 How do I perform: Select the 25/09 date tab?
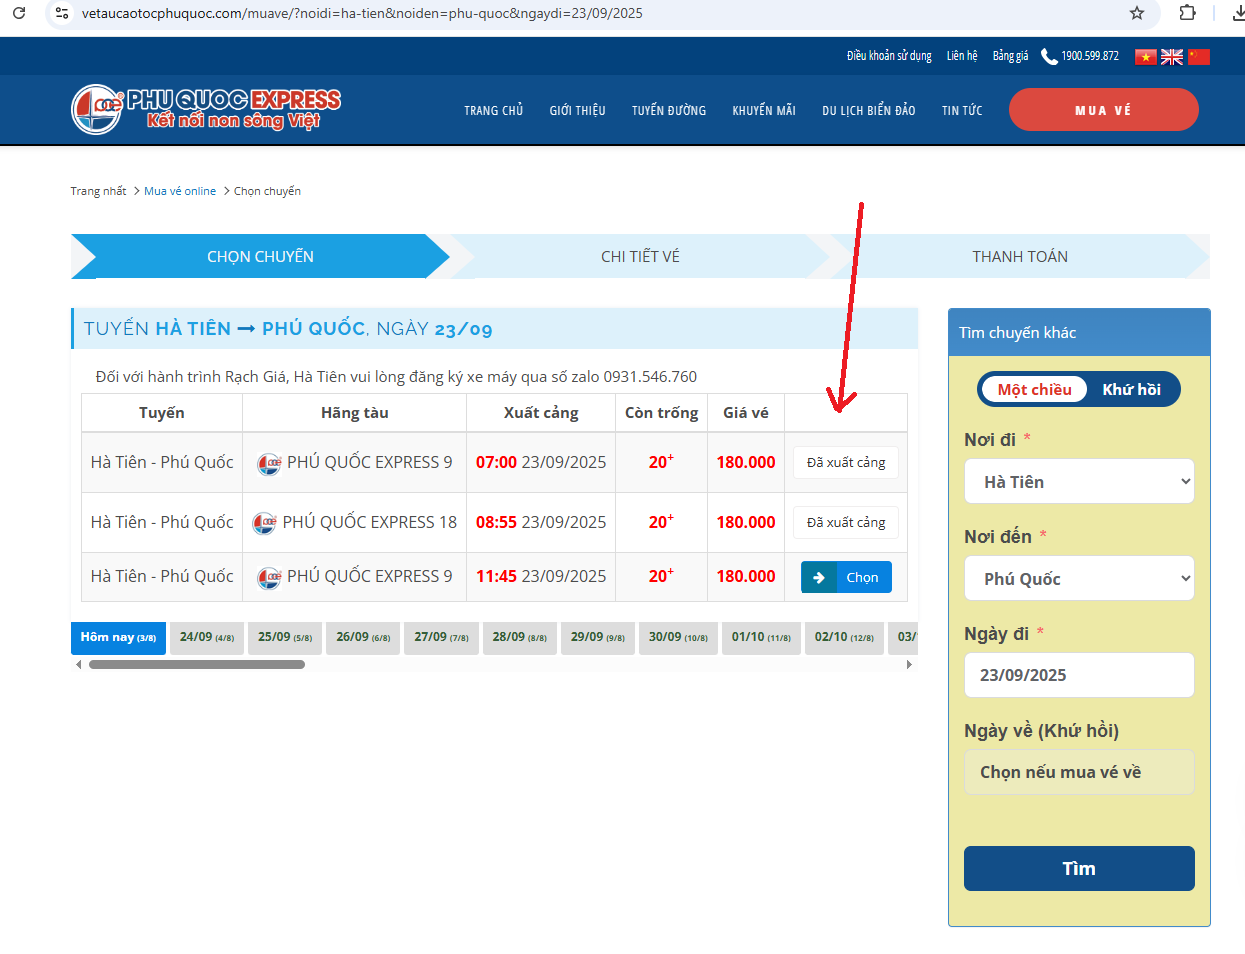coord(284,637)
